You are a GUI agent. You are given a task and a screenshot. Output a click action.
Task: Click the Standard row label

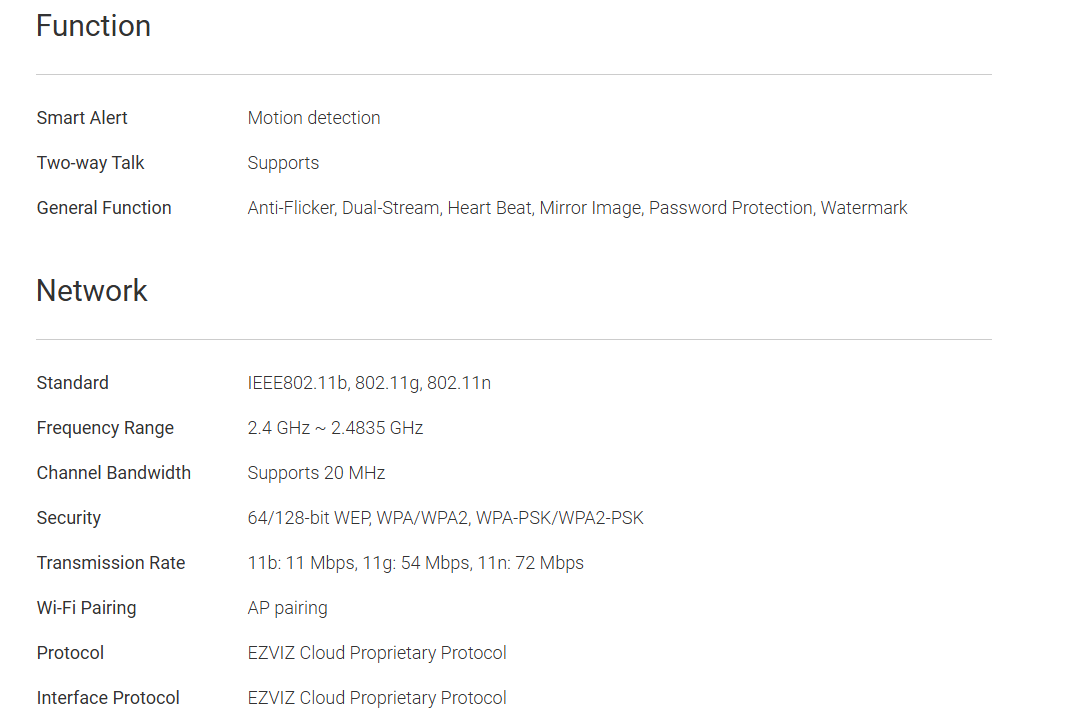point(73,383)
